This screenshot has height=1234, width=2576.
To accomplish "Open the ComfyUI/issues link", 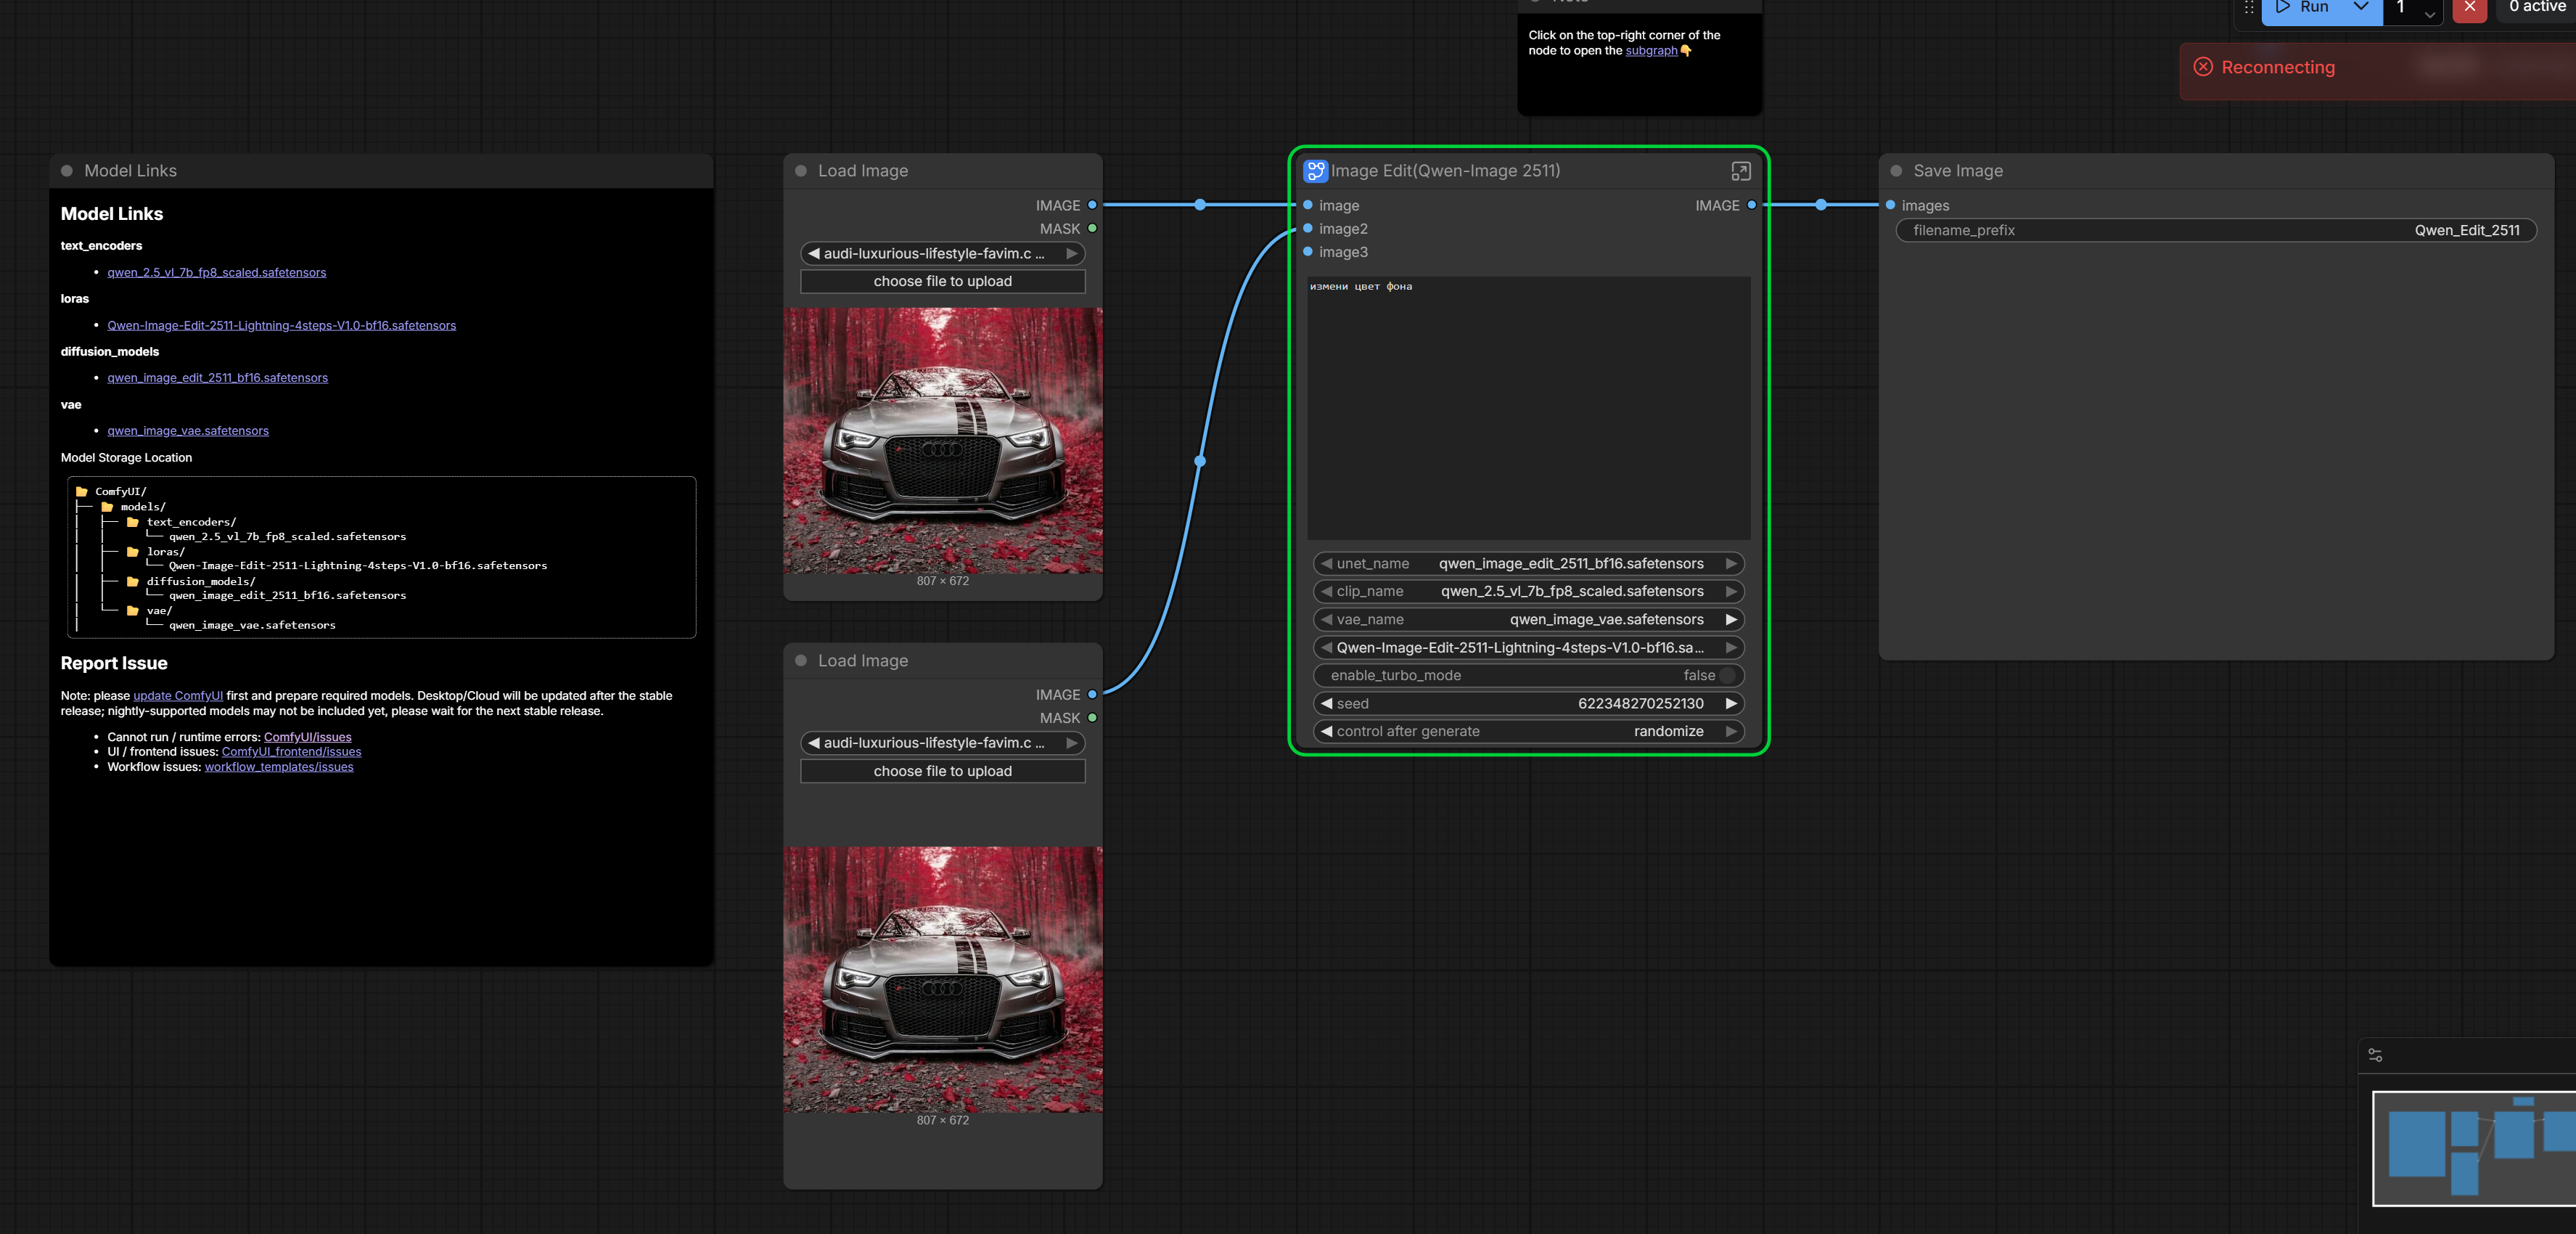I will pyautogui.click(x=308, y=737).
